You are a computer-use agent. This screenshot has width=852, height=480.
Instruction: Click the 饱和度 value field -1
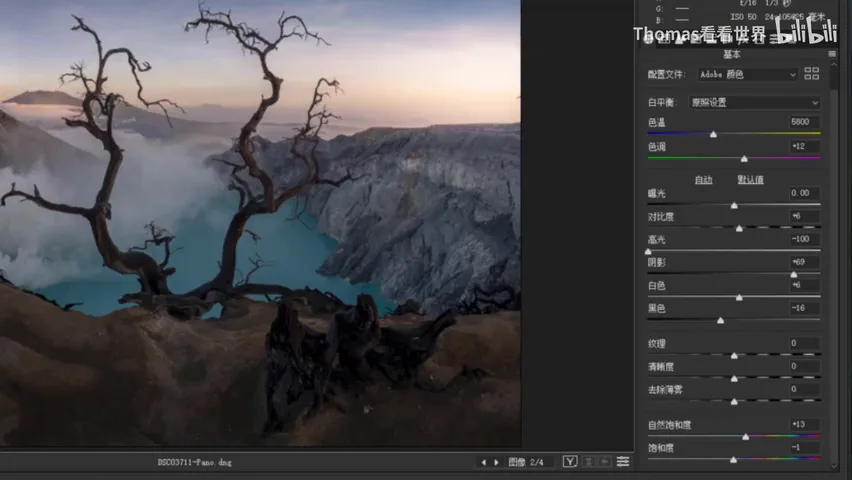tap(804, 447)
